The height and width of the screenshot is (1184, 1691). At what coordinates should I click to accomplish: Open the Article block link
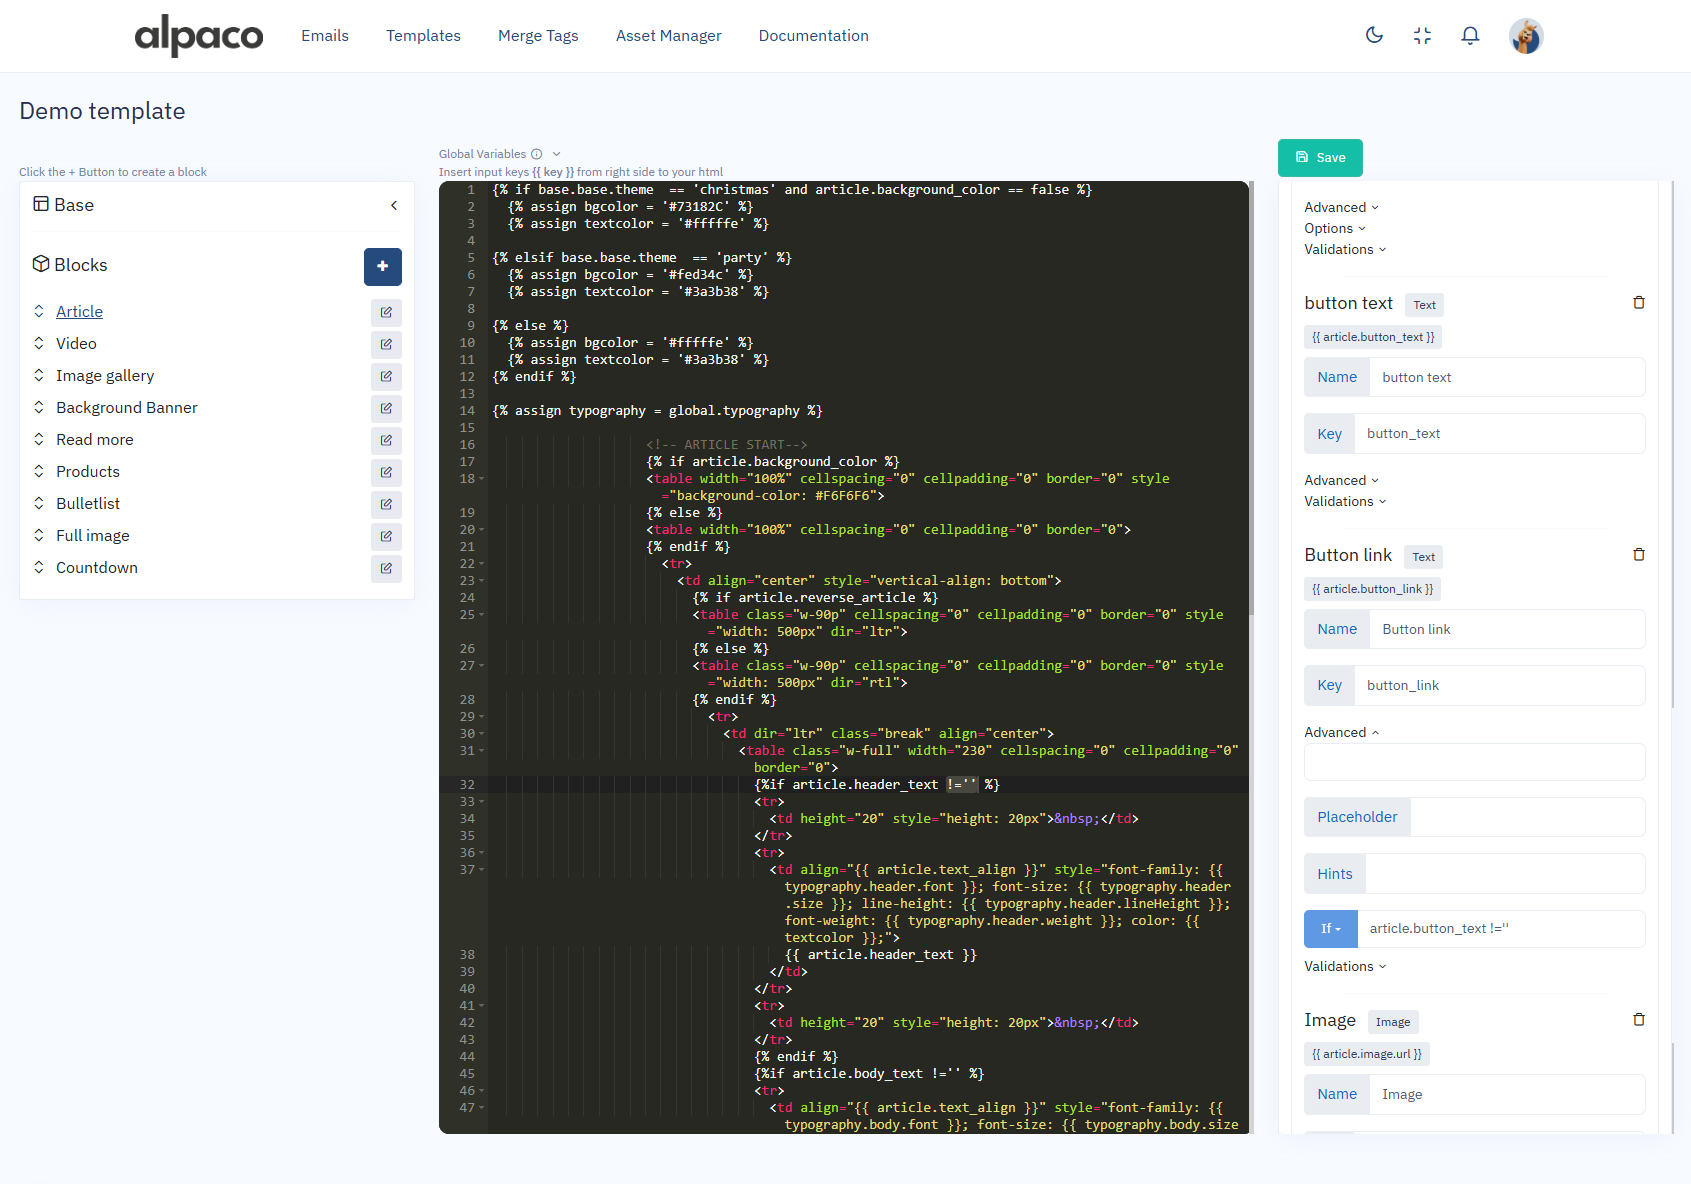click(x=79, y=312)
